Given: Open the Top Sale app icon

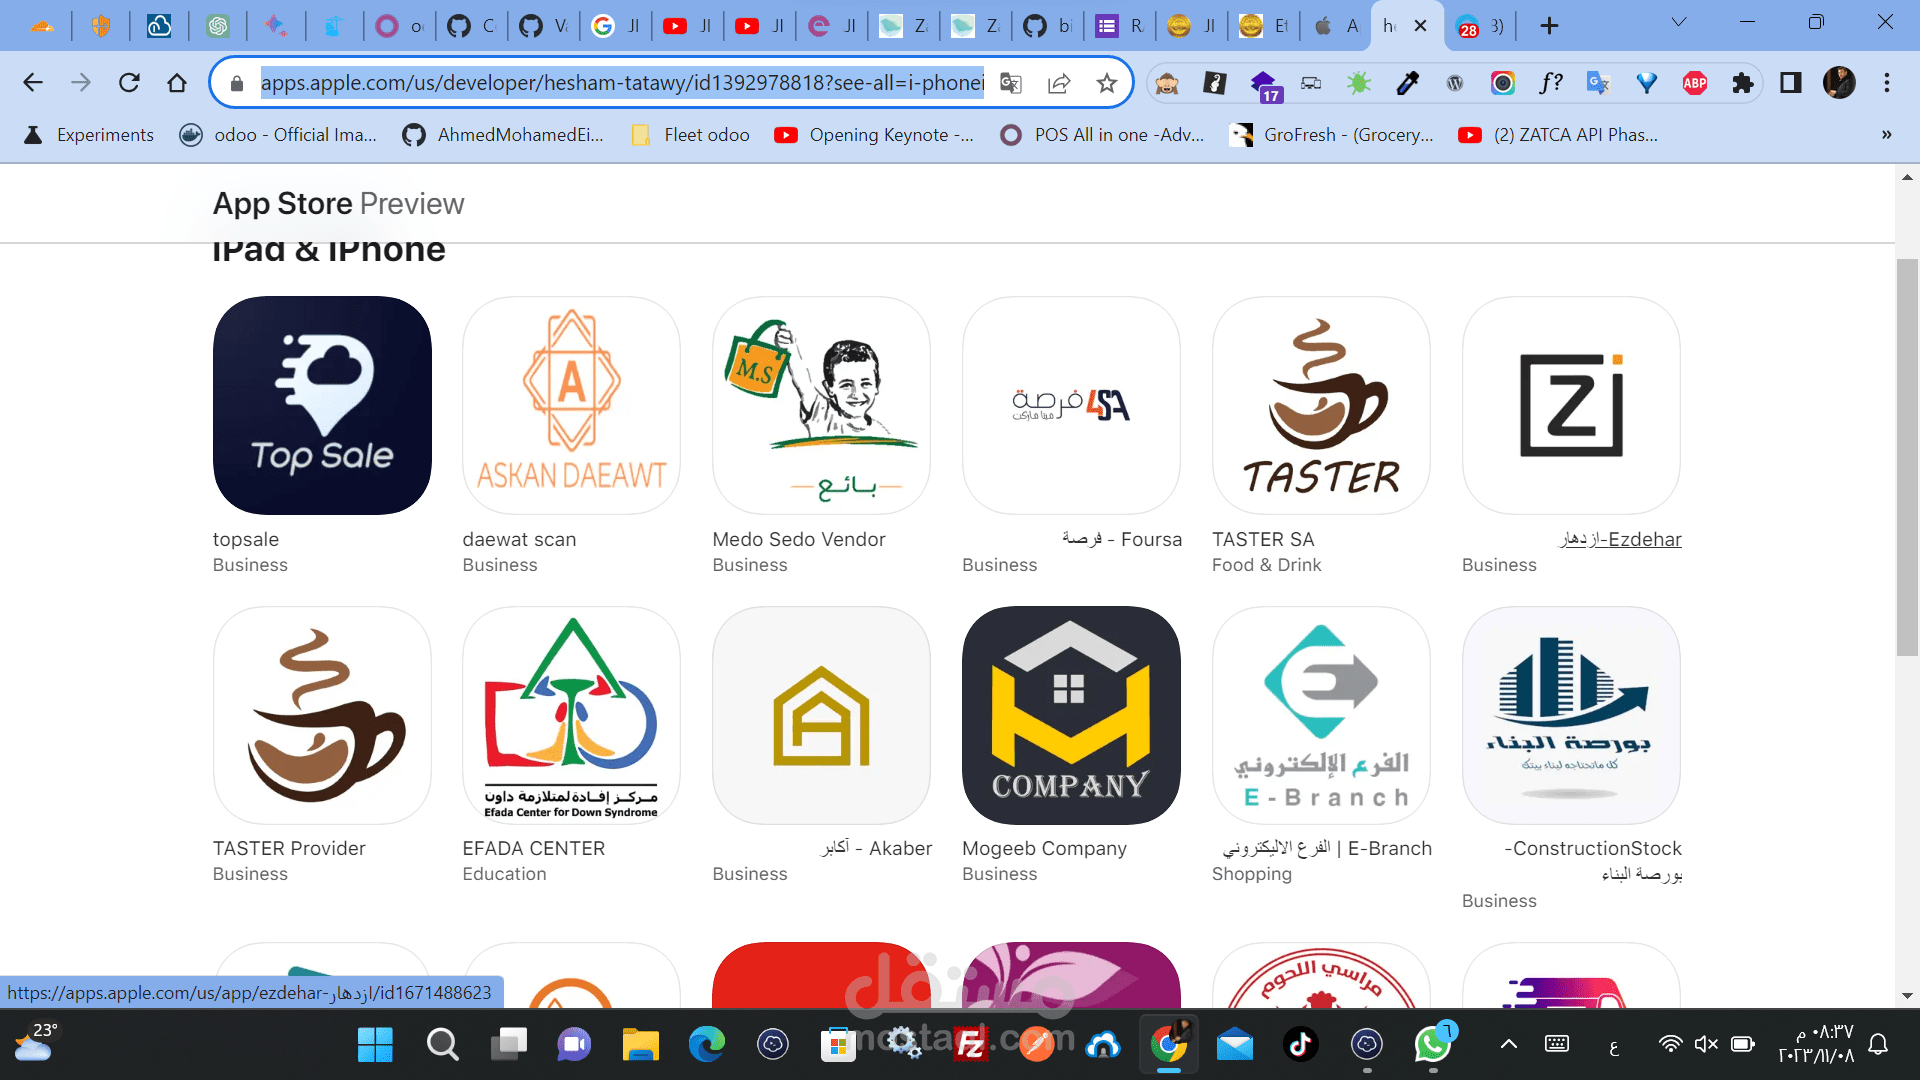Looking at the screenshot, I should (322, 405).
